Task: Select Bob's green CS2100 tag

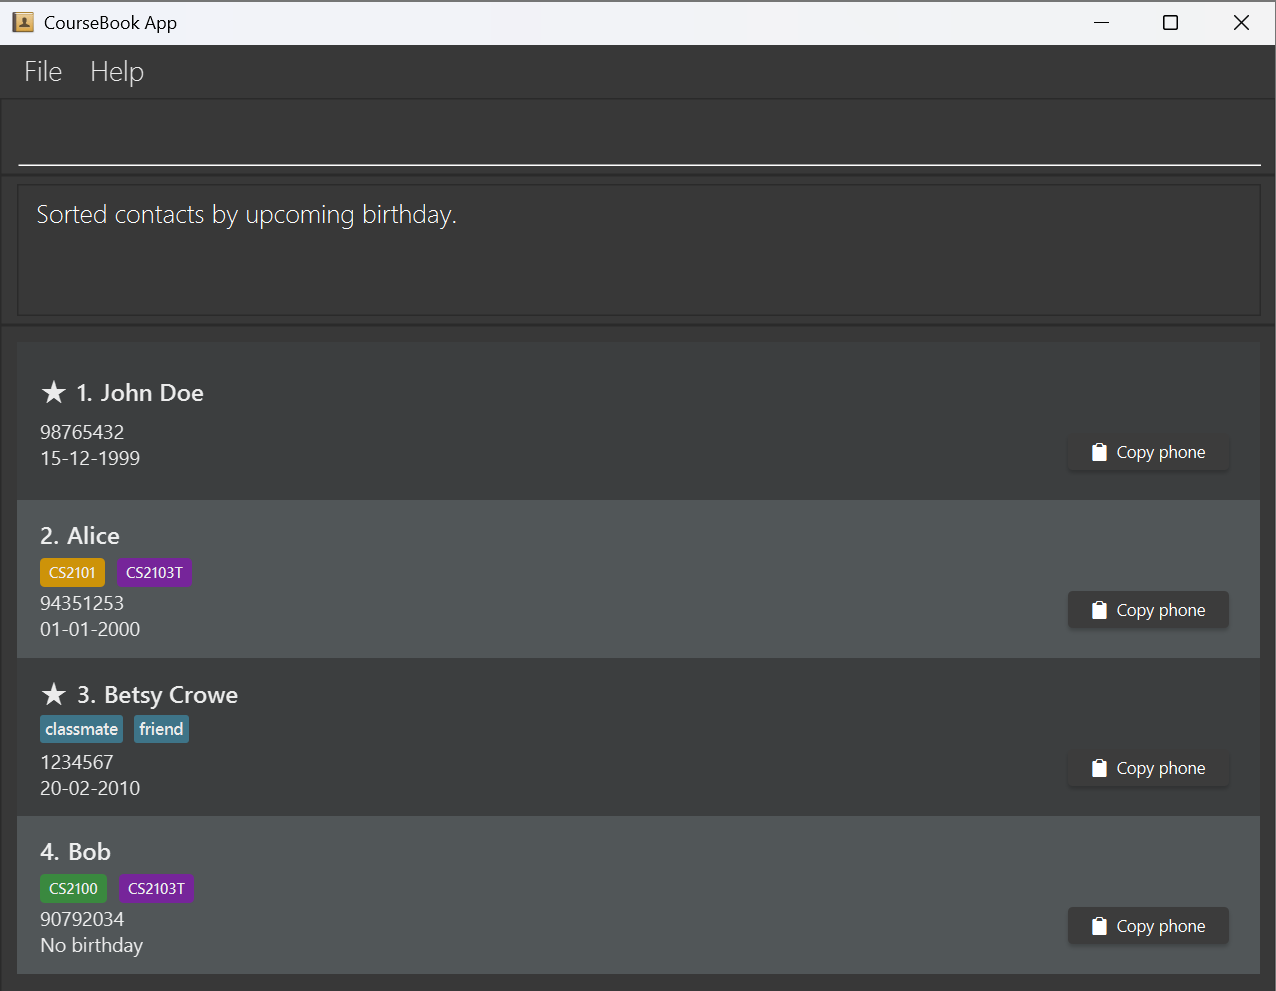Action: pos(73,889)
